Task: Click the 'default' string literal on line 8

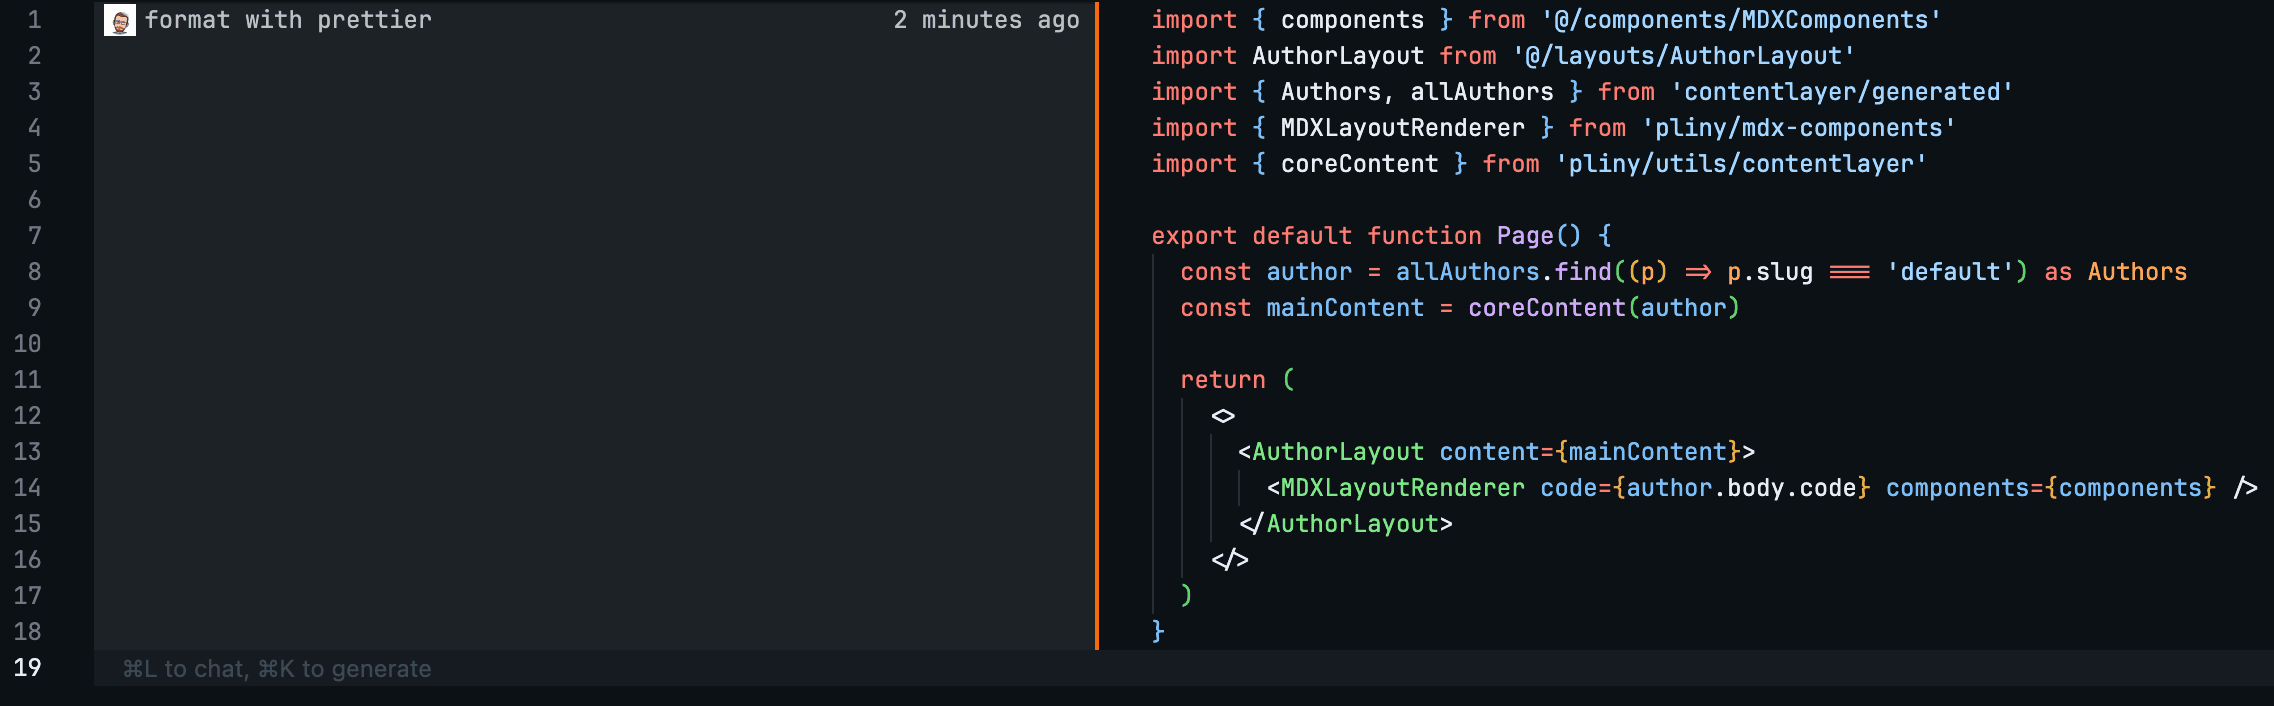Action: pos(1949,272)
